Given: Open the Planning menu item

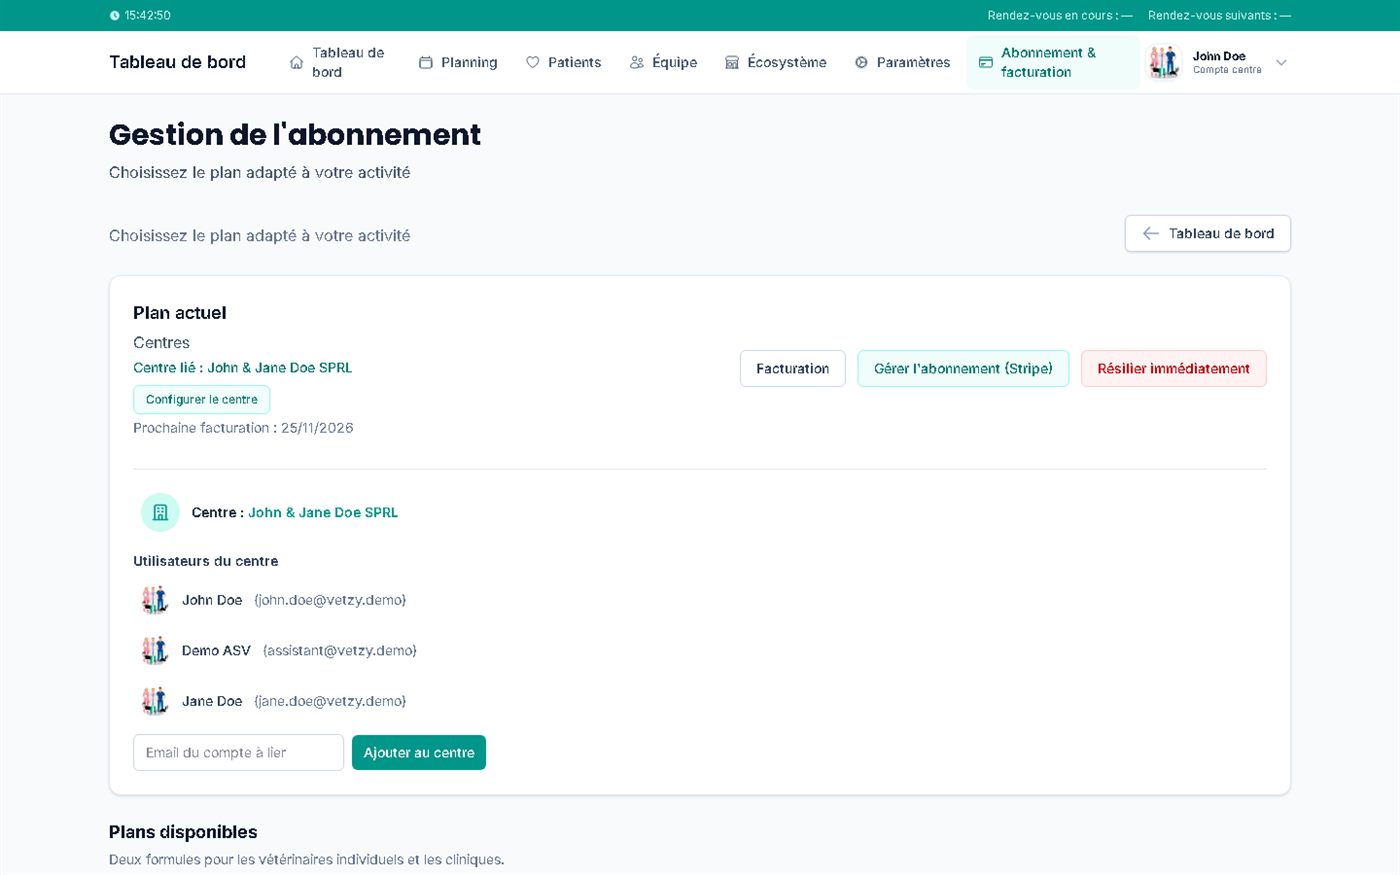Looking at the screenshot, I should [x=458, y=62].
